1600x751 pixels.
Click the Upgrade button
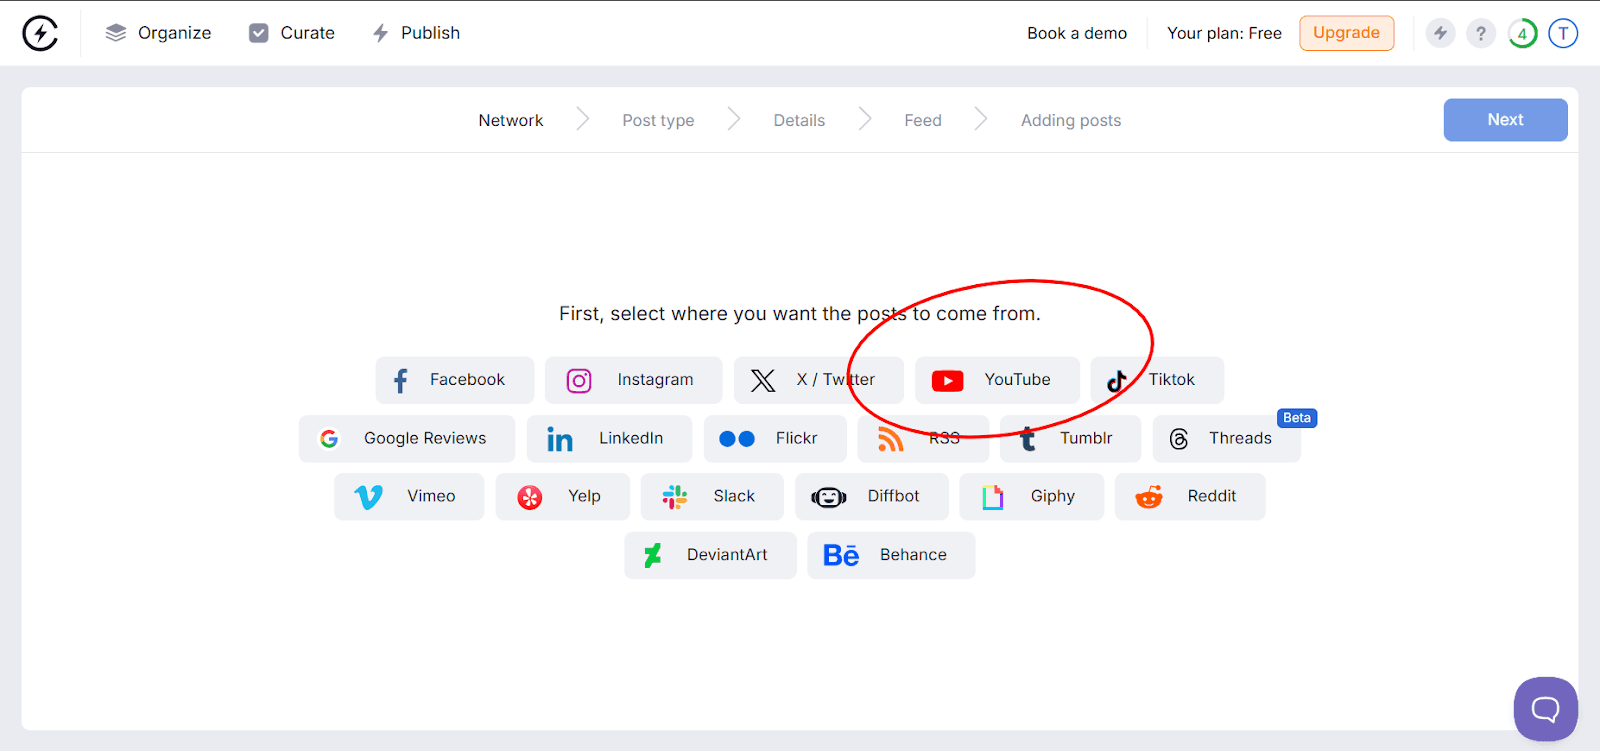pos(1346,33)
